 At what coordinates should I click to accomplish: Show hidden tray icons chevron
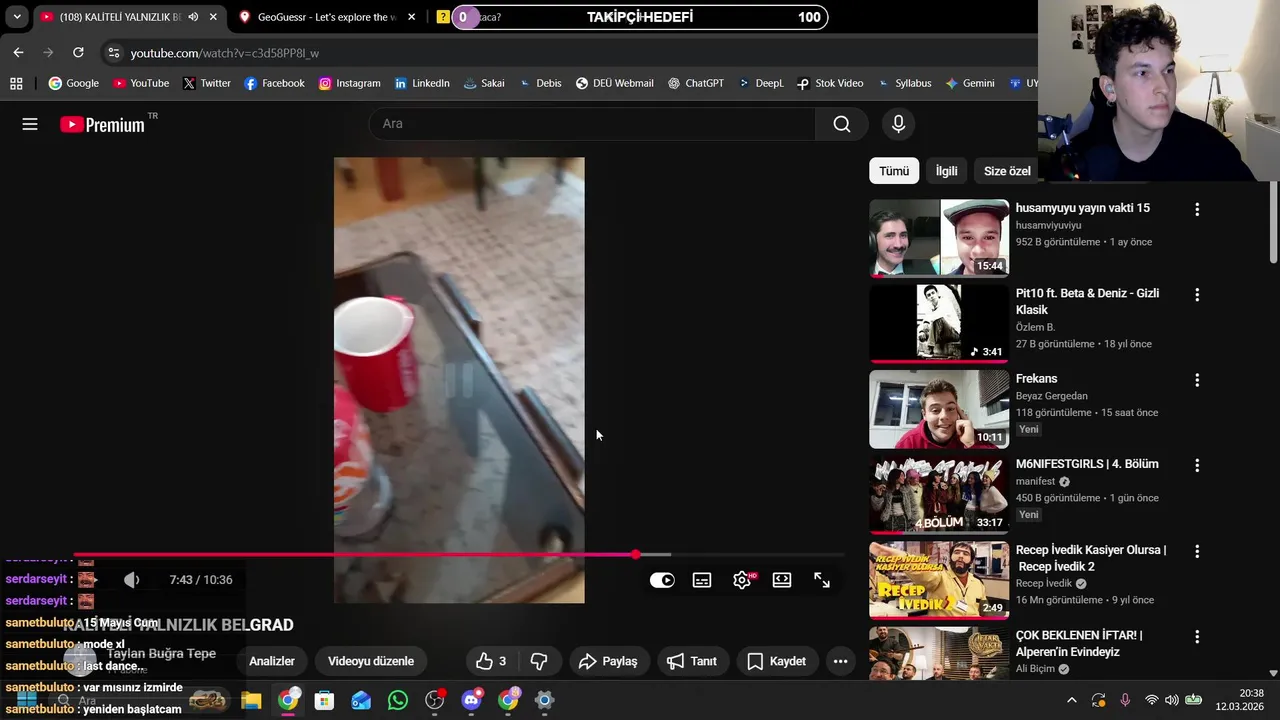[x=1072, y=700]
